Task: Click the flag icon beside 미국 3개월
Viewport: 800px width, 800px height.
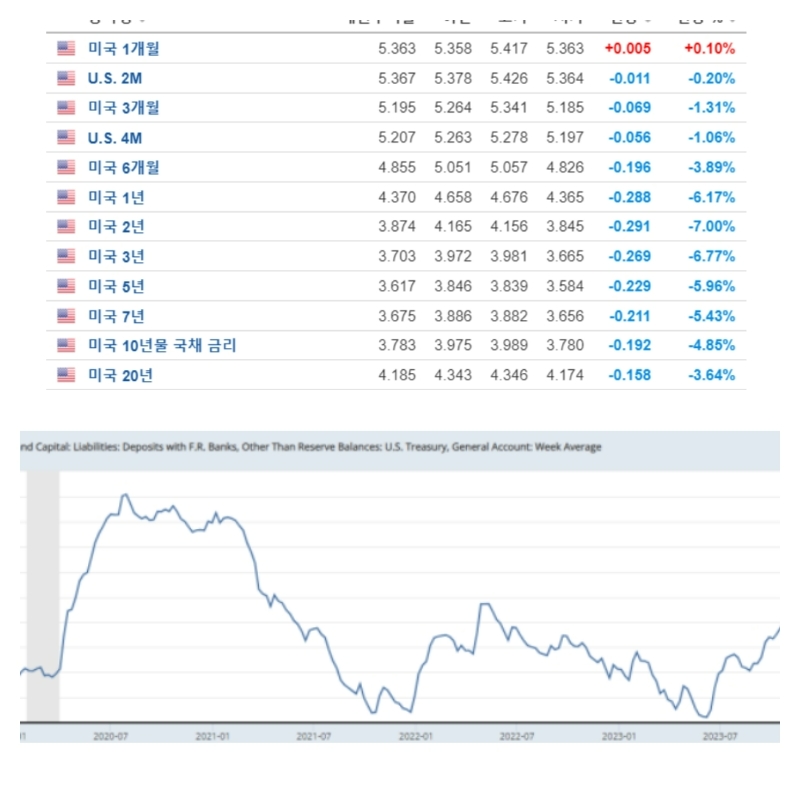Action: point(66,107)
